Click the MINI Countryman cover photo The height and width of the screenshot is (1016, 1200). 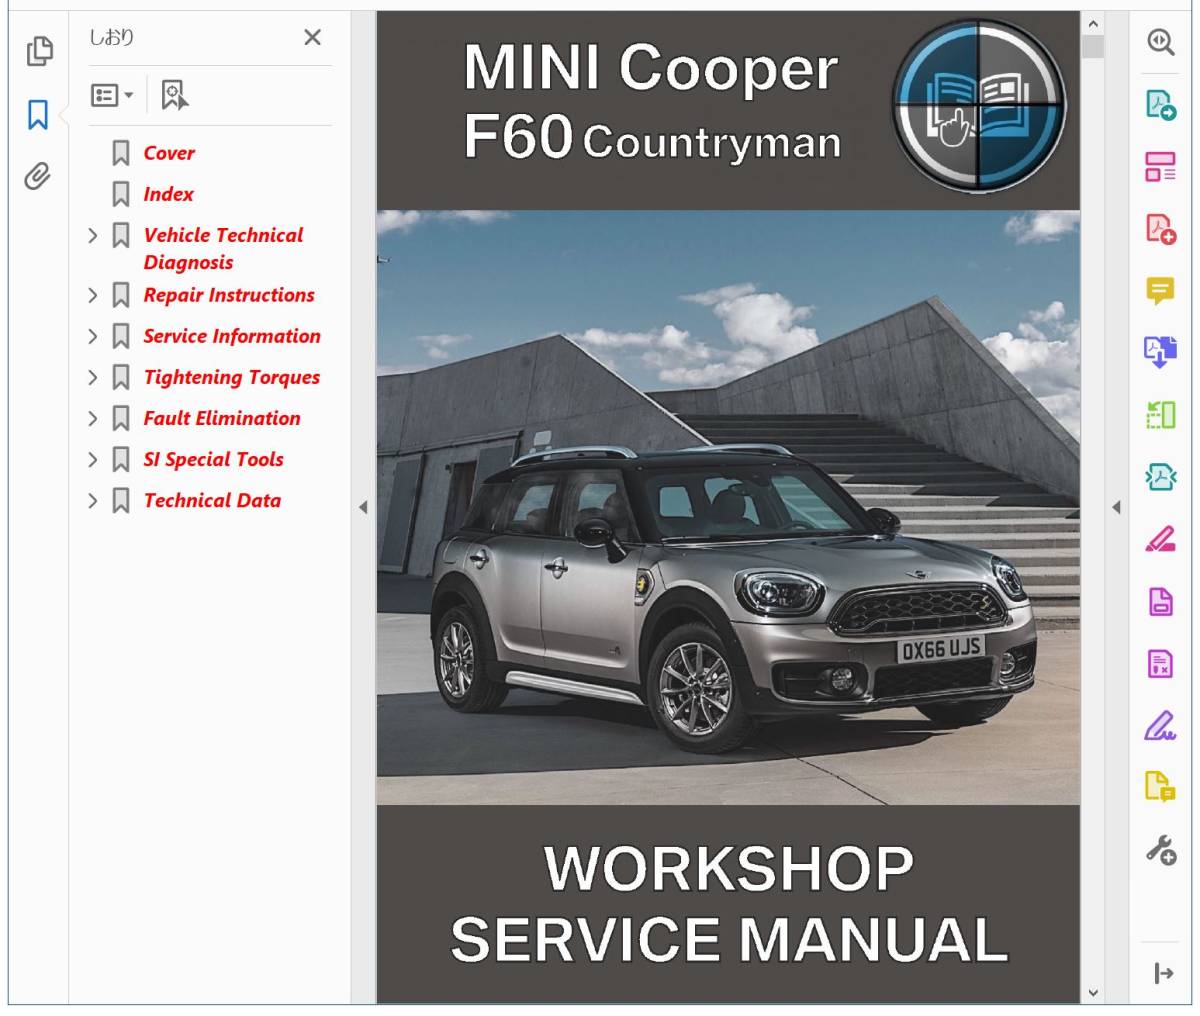click(728, 507)
